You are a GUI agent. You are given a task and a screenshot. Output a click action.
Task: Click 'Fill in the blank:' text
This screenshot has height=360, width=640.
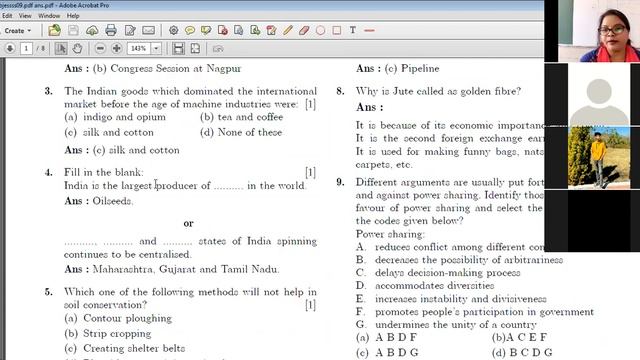(x=104, y=172)
